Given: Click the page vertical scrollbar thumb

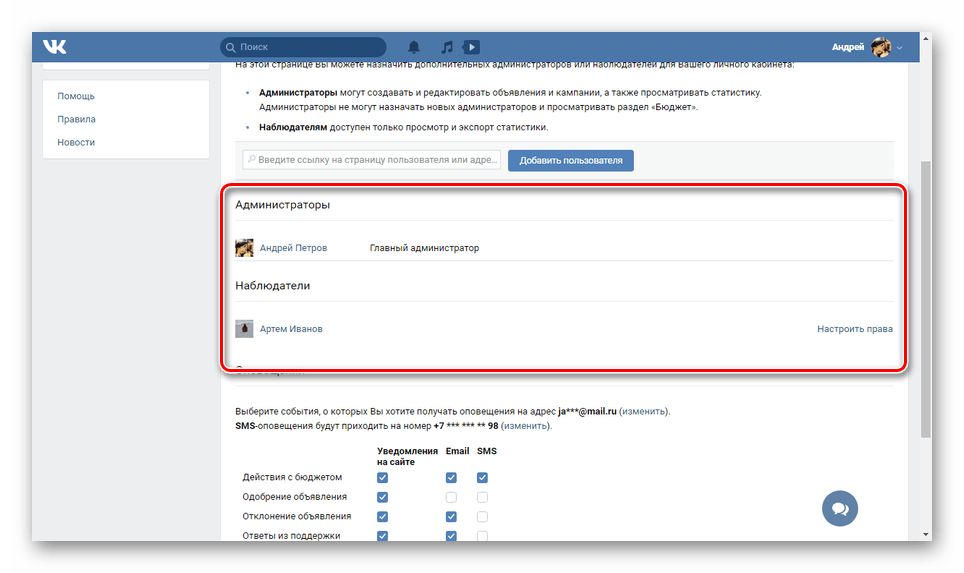Looking at the screenshot, I should click(x=926, y=299).
